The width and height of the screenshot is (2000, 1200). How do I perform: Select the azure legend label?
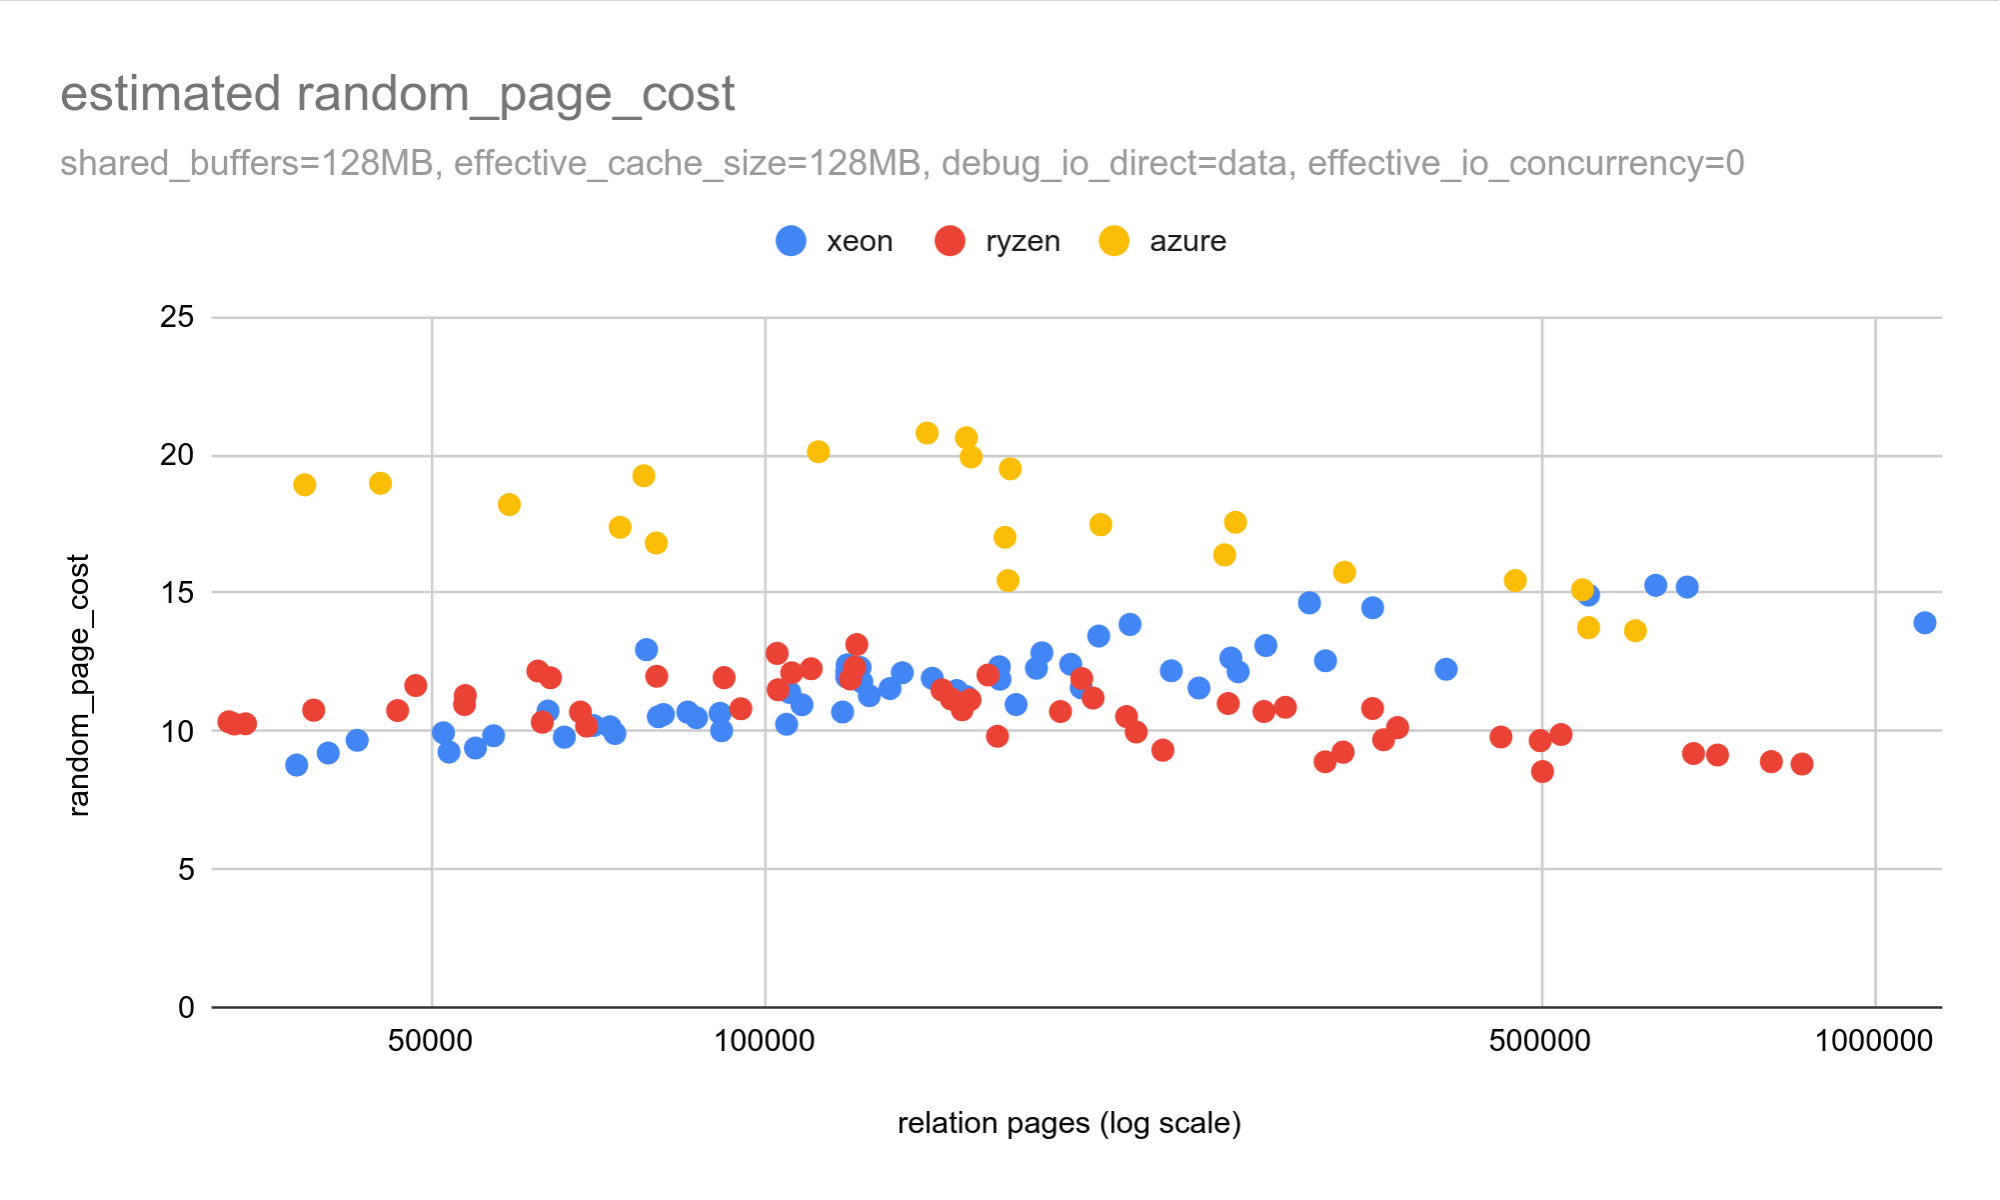tap(1187, 241)
